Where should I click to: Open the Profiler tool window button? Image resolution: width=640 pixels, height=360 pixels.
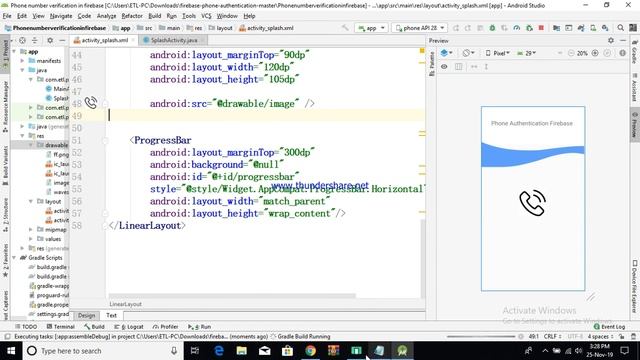click(x=165, y=327)
